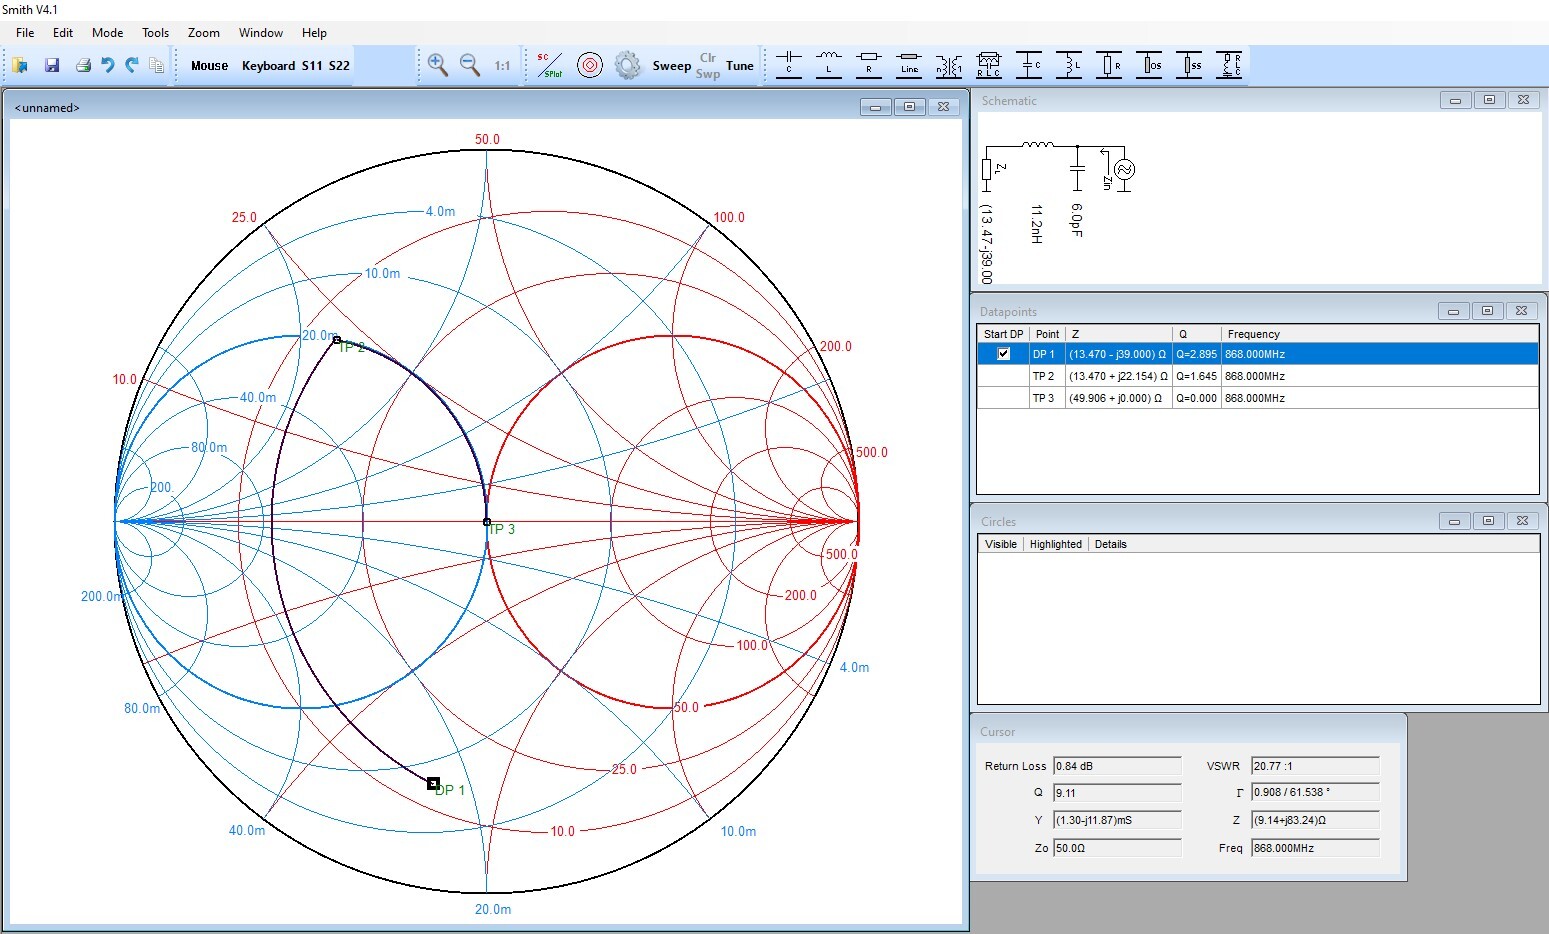The image size is (1549, 934).
Task: Click the Copy to clipboard icon
Action: point(156,65)
